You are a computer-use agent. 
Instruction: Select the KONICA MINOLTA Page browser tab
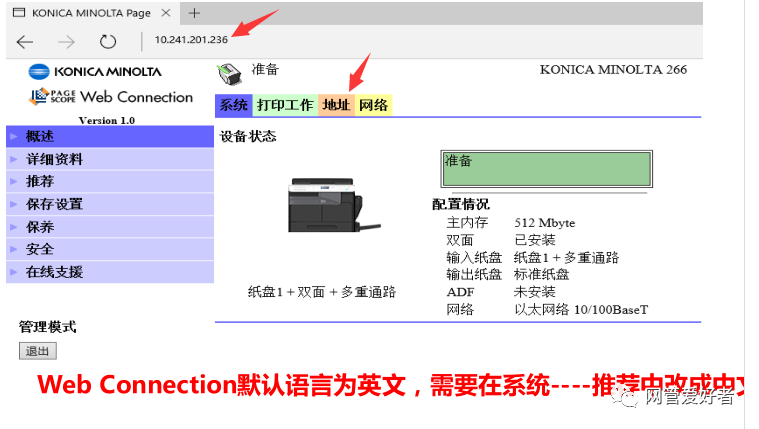pyautogui.click(x=91, y=13)
